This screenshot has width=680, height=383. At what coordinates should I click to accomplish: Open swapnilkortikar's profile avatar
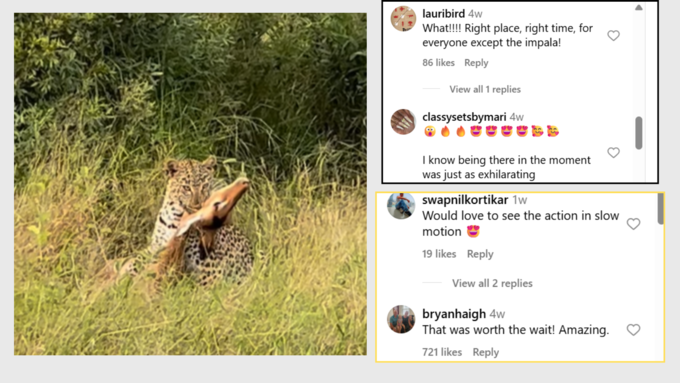coord(401,205)
